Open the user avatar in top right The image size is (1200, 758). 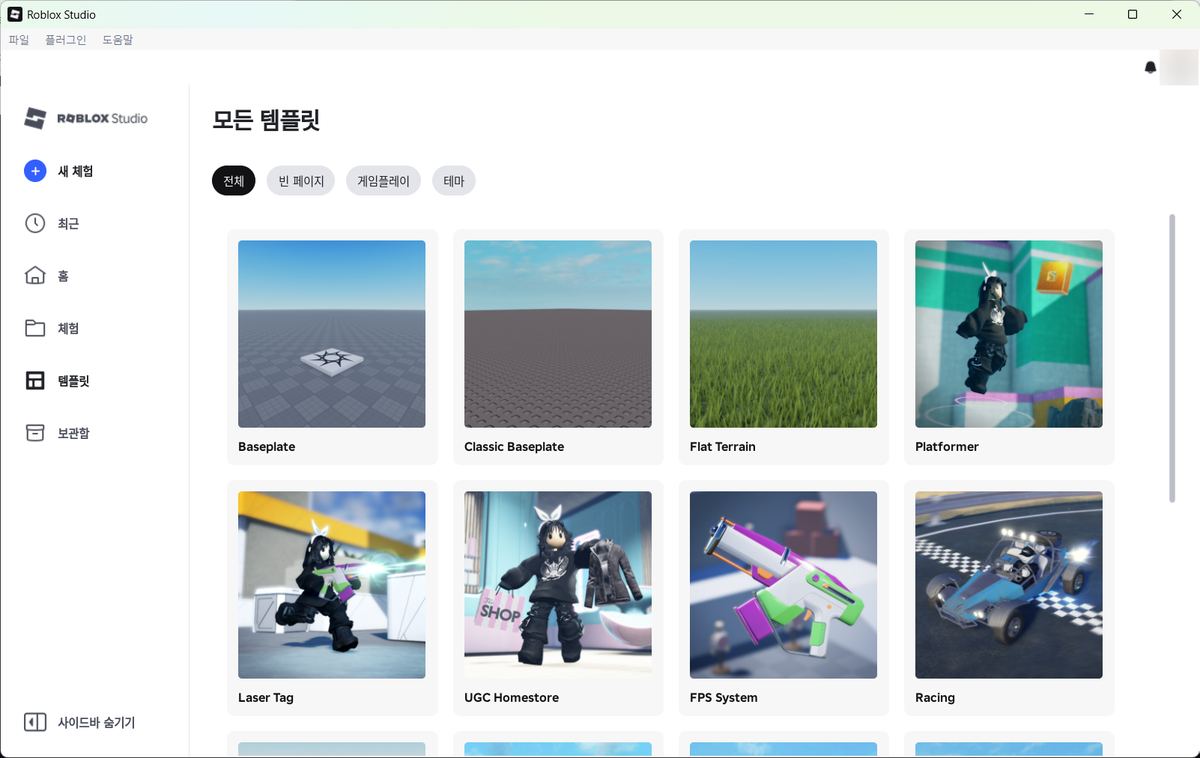(1179, 67)
